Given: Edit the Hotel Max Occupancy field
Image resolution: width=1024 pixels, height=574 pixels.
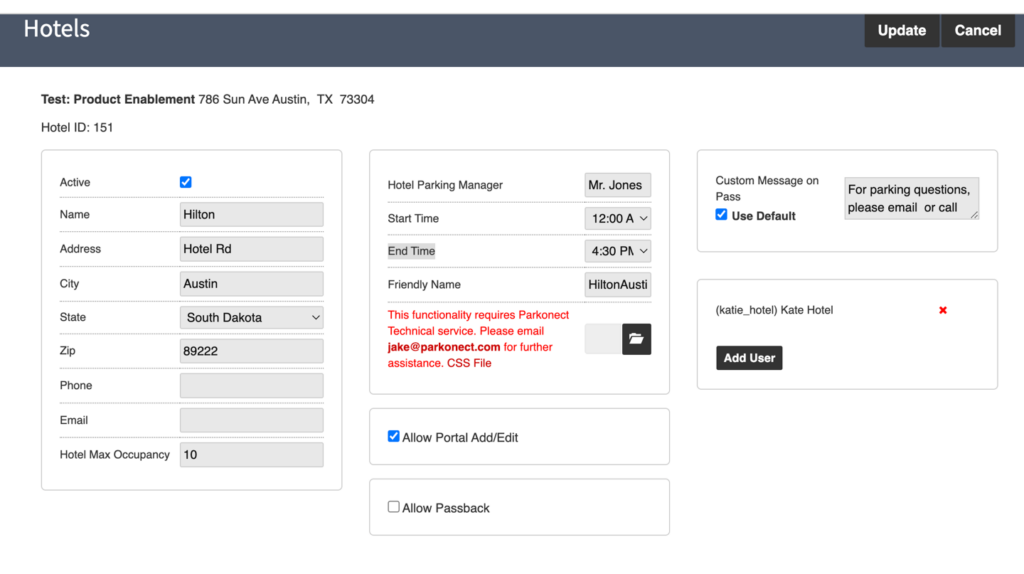Looking at the screenshot, I should [252, 455].
